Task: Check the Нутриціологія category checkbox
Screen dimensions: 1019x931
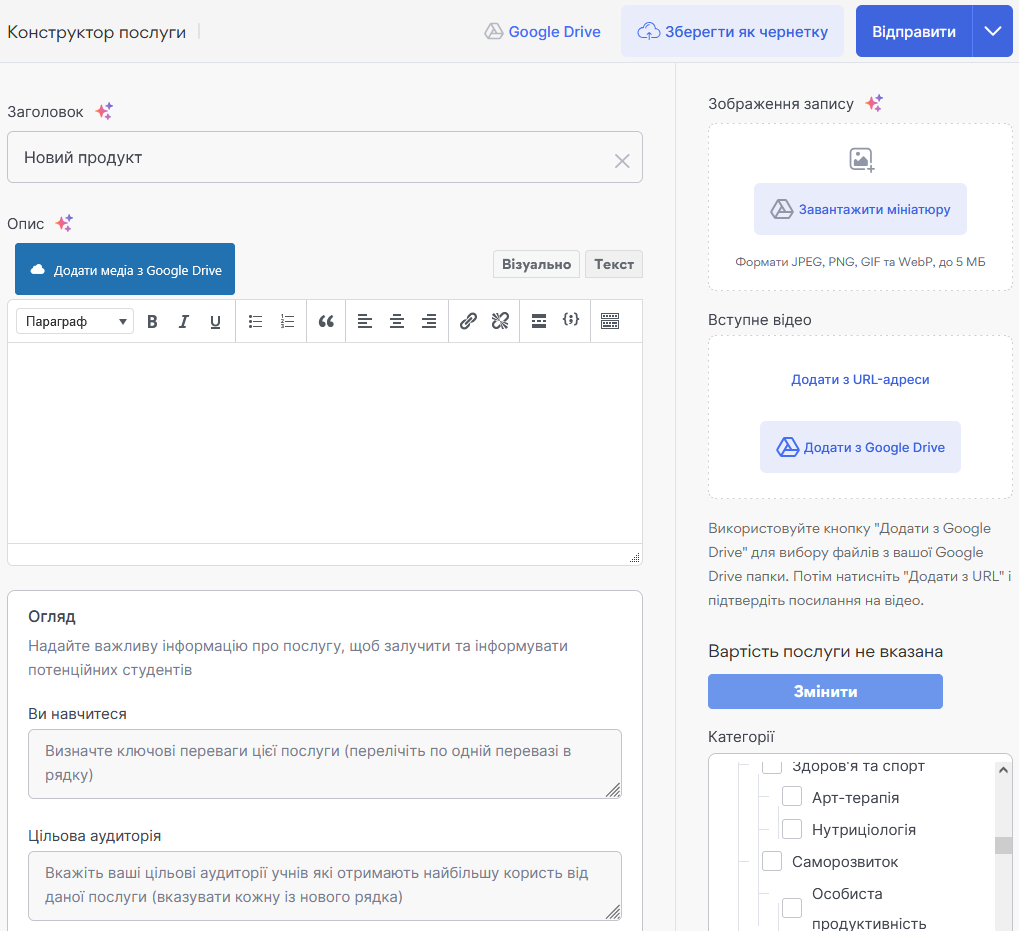Action: [x=792, y=829]
